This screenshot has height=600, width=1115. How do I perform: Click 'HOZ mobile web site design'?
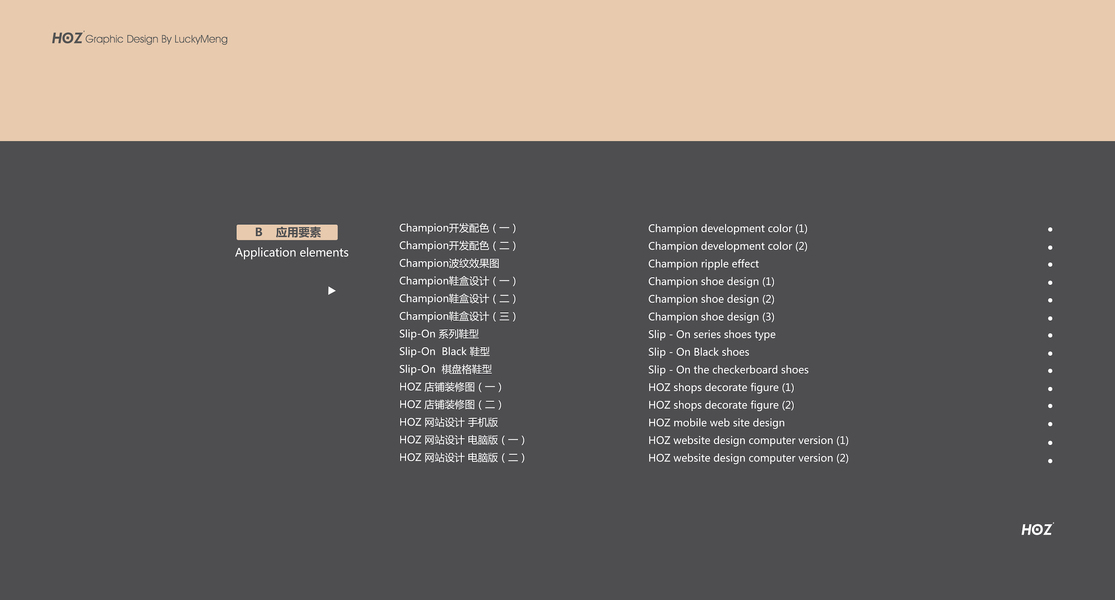(716, 424)
